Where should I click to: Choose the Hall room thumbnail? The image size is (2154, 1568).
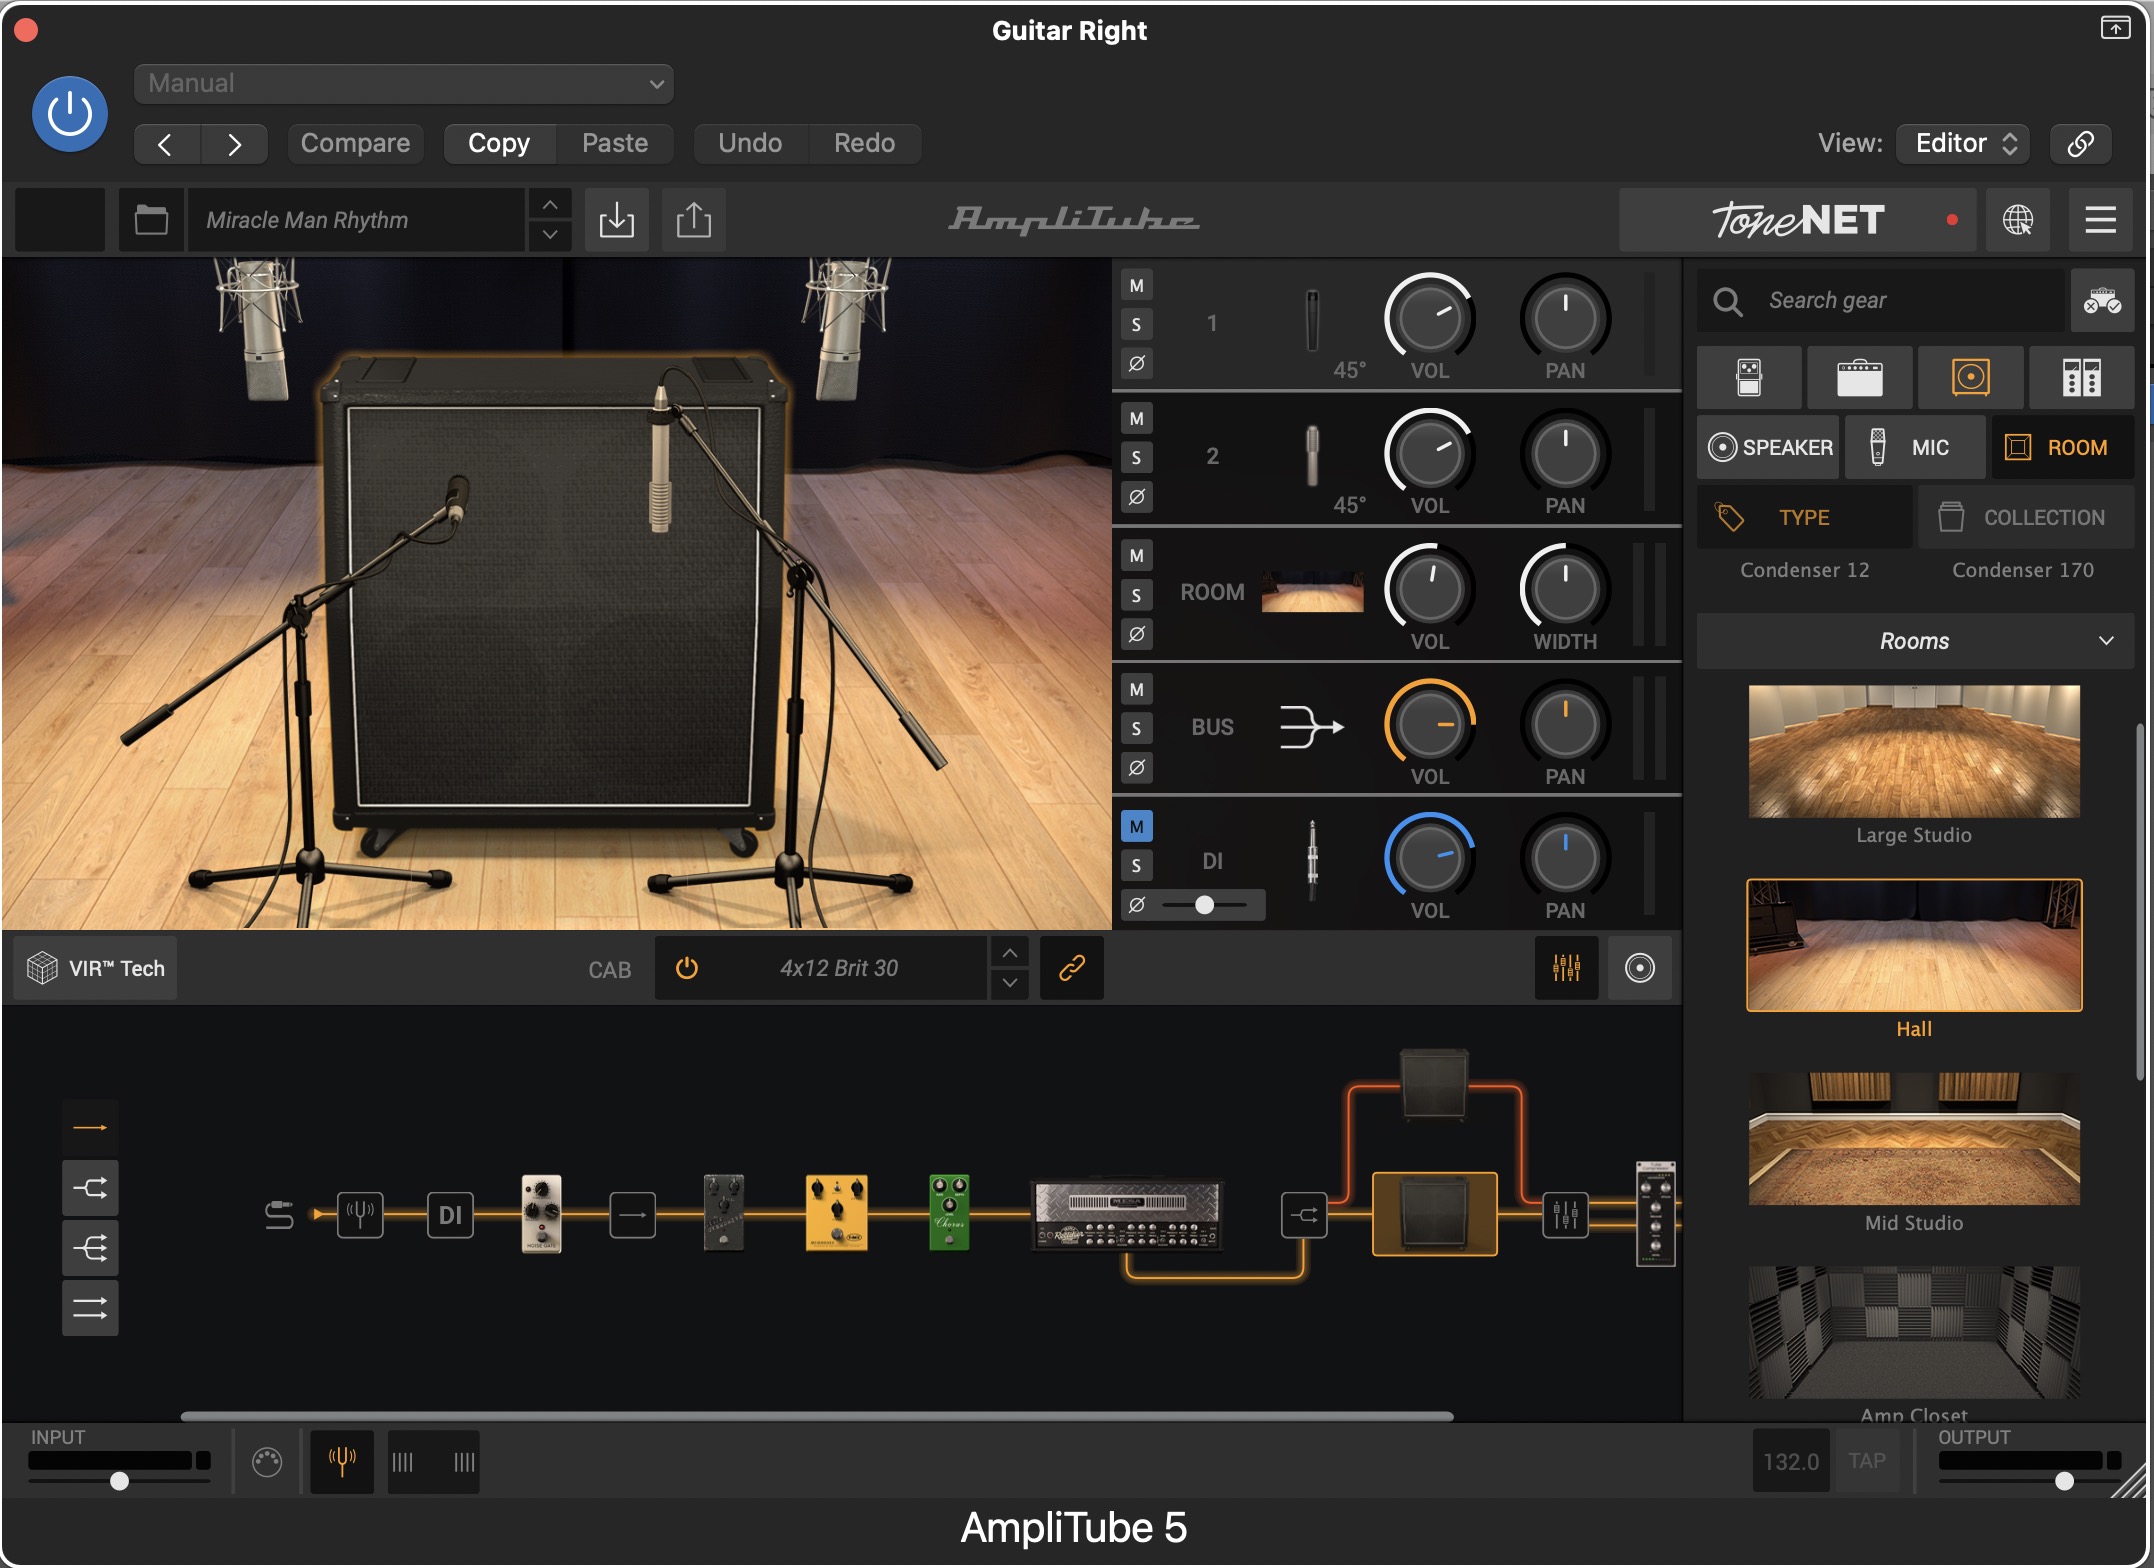[1914, 946]
